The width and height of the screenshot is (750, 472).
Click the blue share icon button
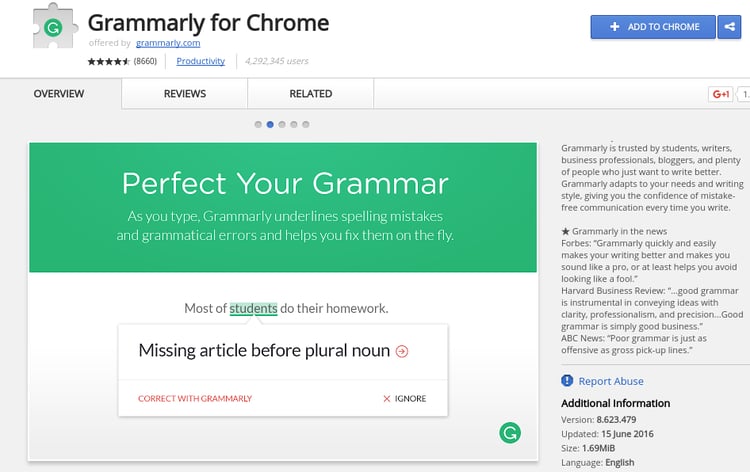pyautogui.click(x=730, y=27)
